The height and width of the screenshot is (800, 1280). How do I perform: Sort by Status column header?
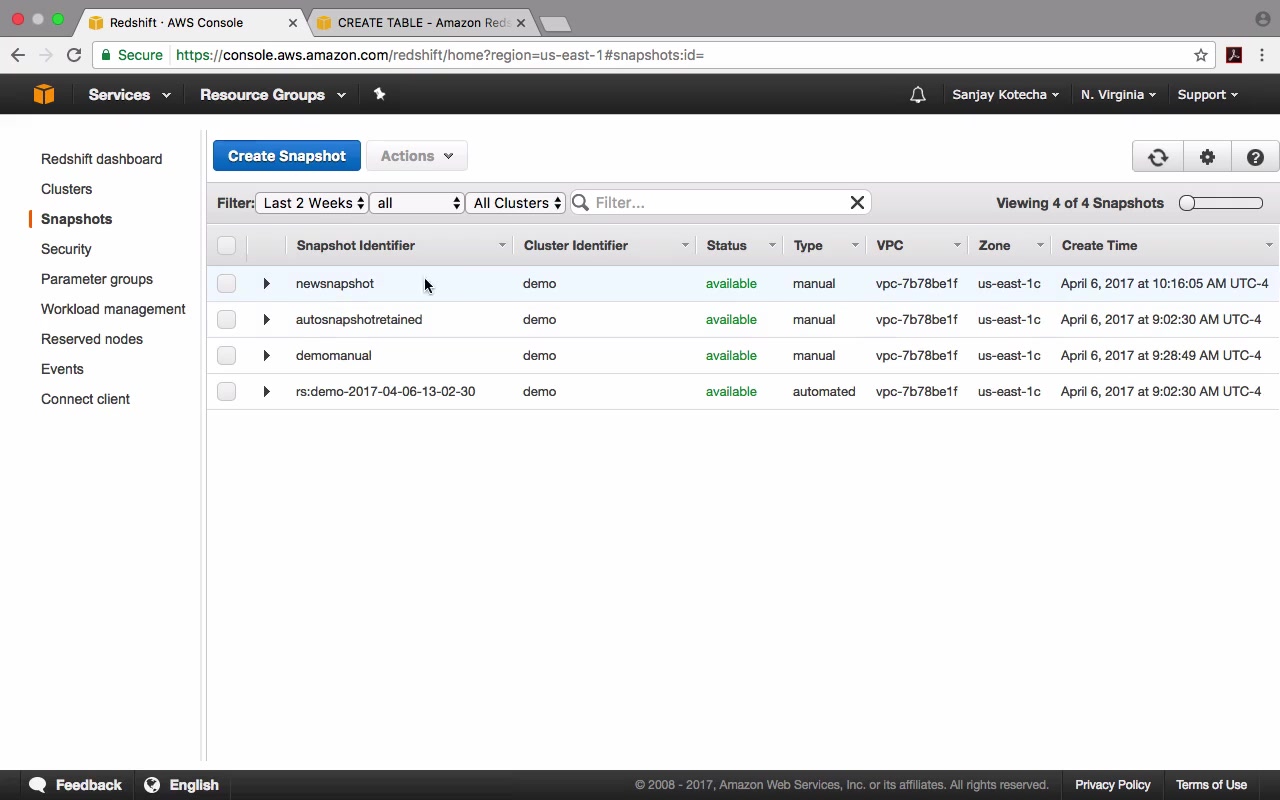(740, 246)
